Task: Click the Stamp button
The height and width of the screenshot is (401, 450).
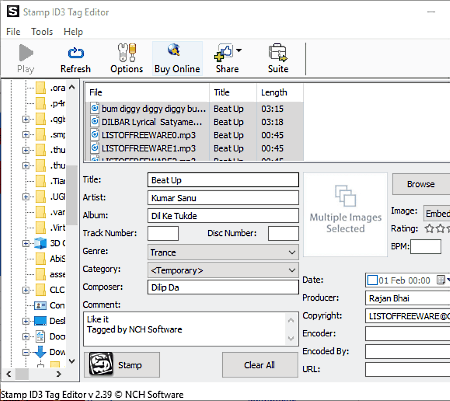Action: [122, 365]
